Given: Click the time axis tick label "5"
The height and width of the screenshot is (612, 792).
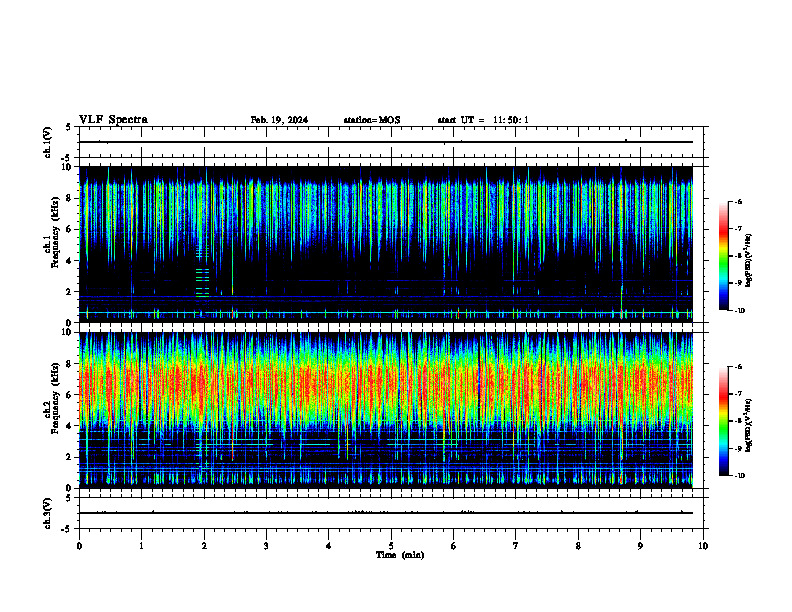Looking at the screenshot, I should pyautogui.click(x=391, y=546).
